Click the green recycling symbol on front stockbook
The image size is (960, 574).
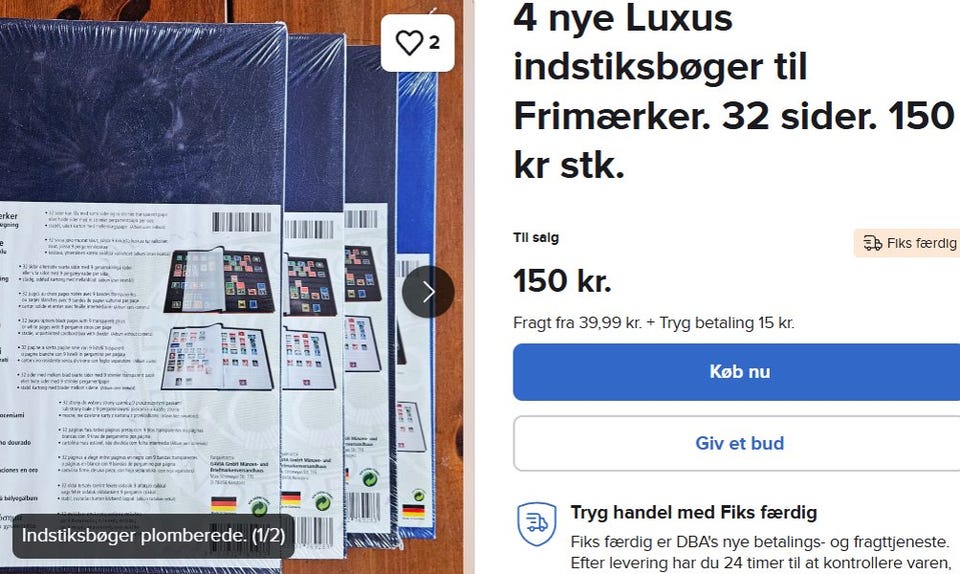click(259, 506)
